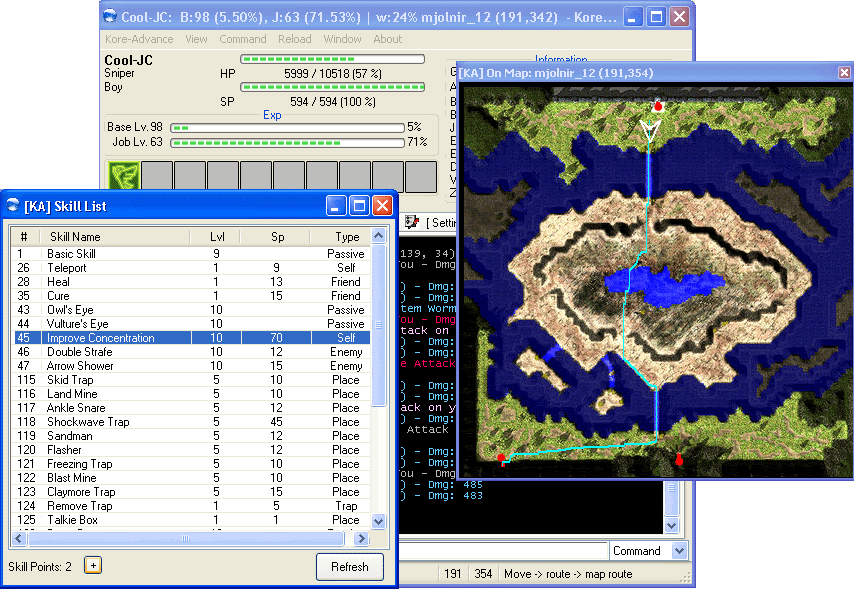The width and height of the screenshot is (854, 589).
Task: Click scroll down arrow in Skill List
Action: click(379, 521)
